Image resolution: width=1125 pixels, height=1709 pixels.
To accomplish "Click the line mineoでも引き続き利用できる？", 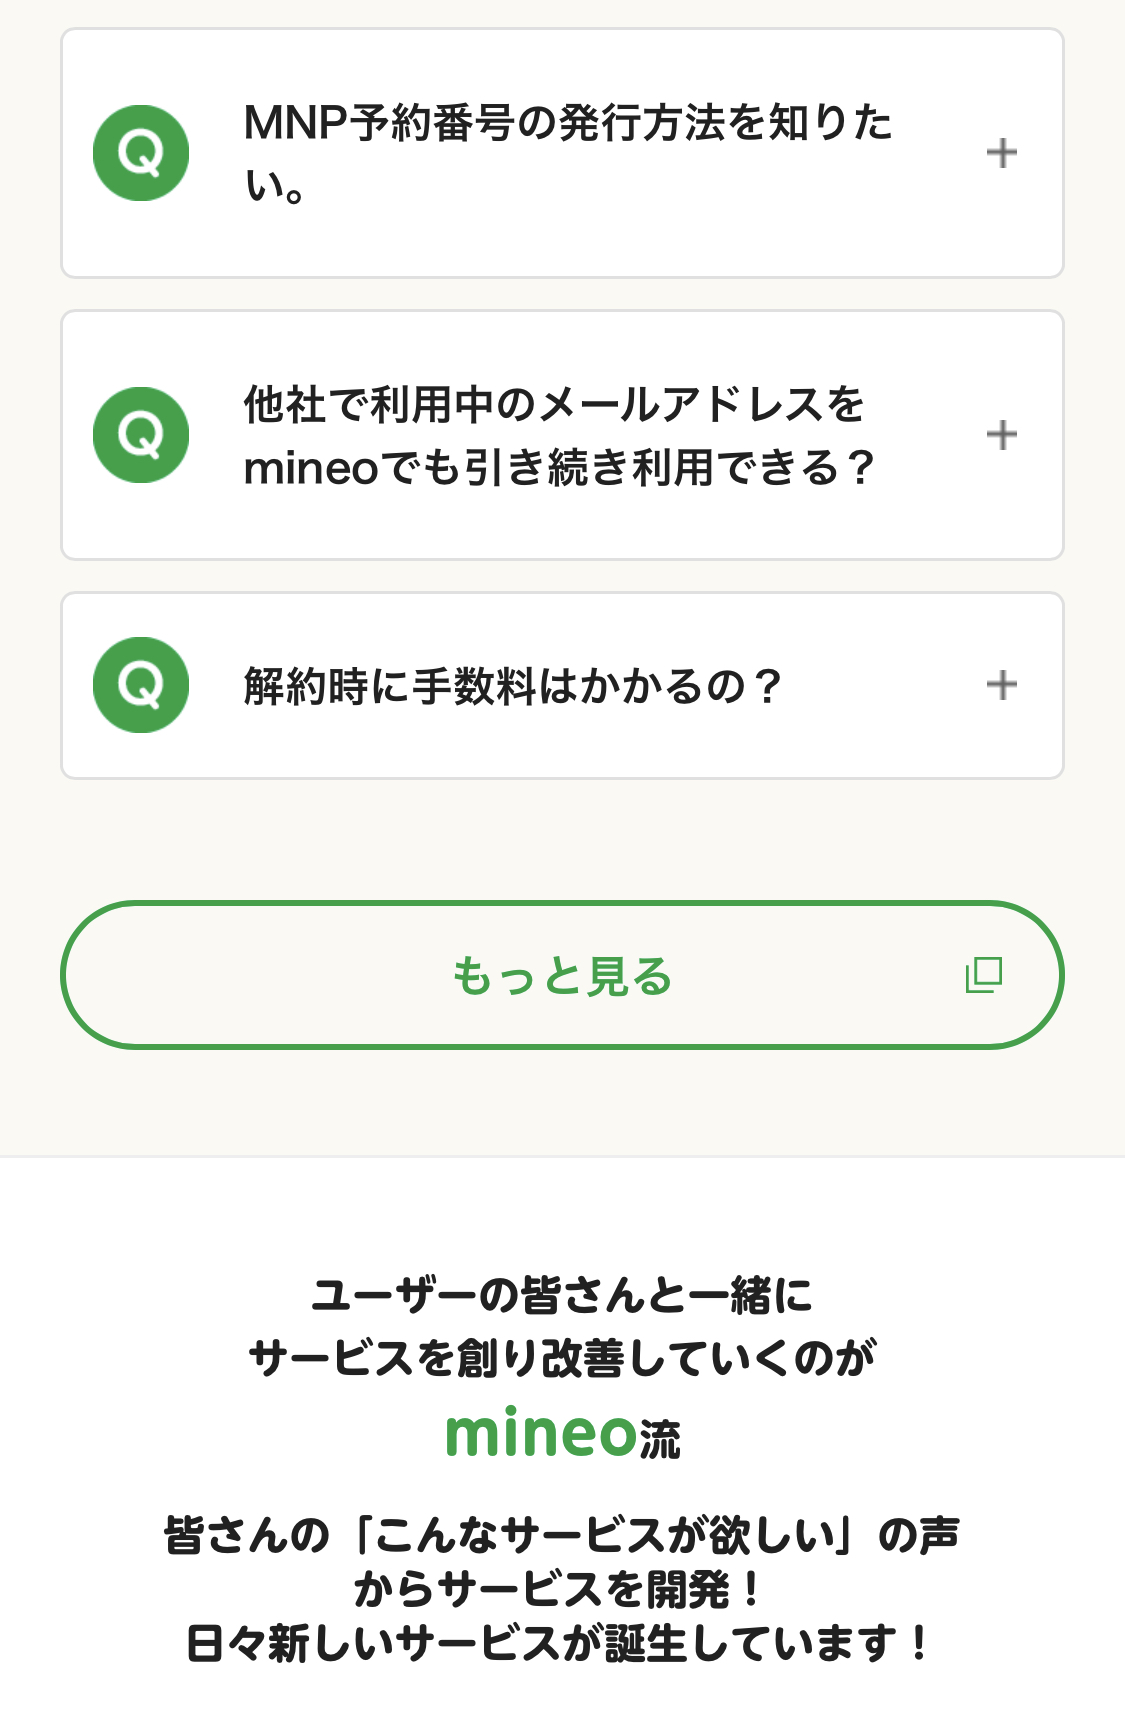I will tap(559, 467).
